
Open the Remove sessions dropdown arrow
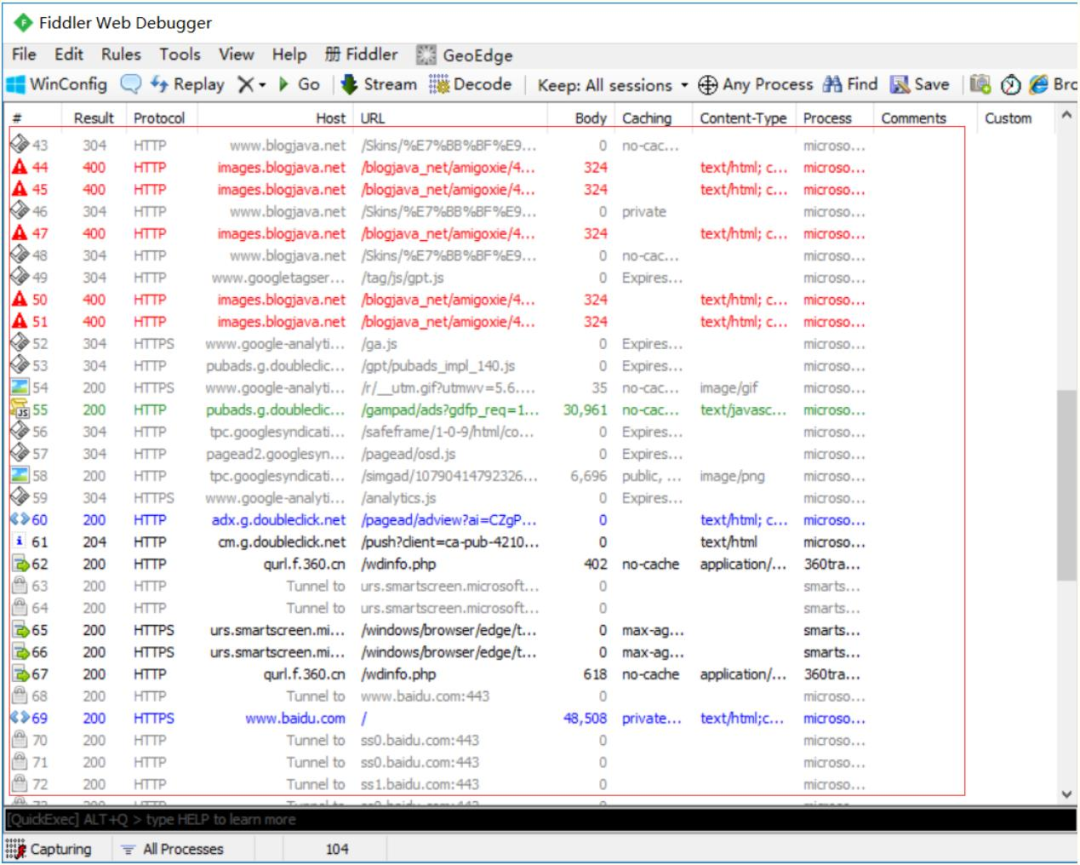[x=262, y=85]
